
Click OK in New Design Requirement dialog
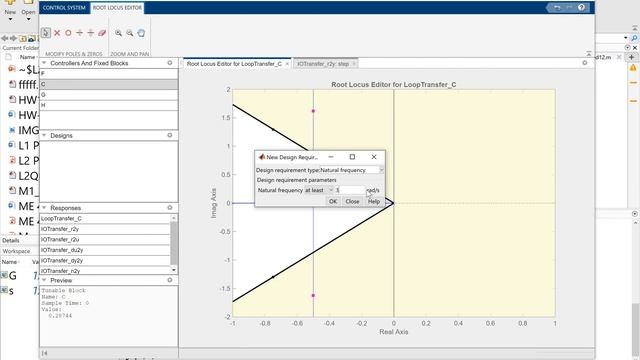pos(333,201)
